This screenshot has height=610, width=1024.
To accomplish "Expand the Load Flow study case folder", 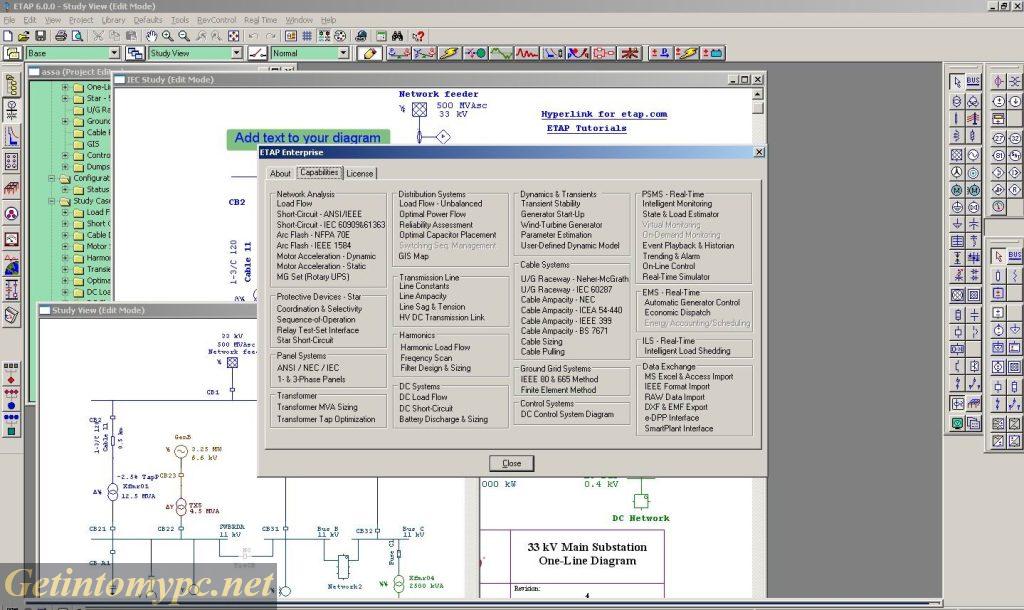I will (x=66, y=212).
